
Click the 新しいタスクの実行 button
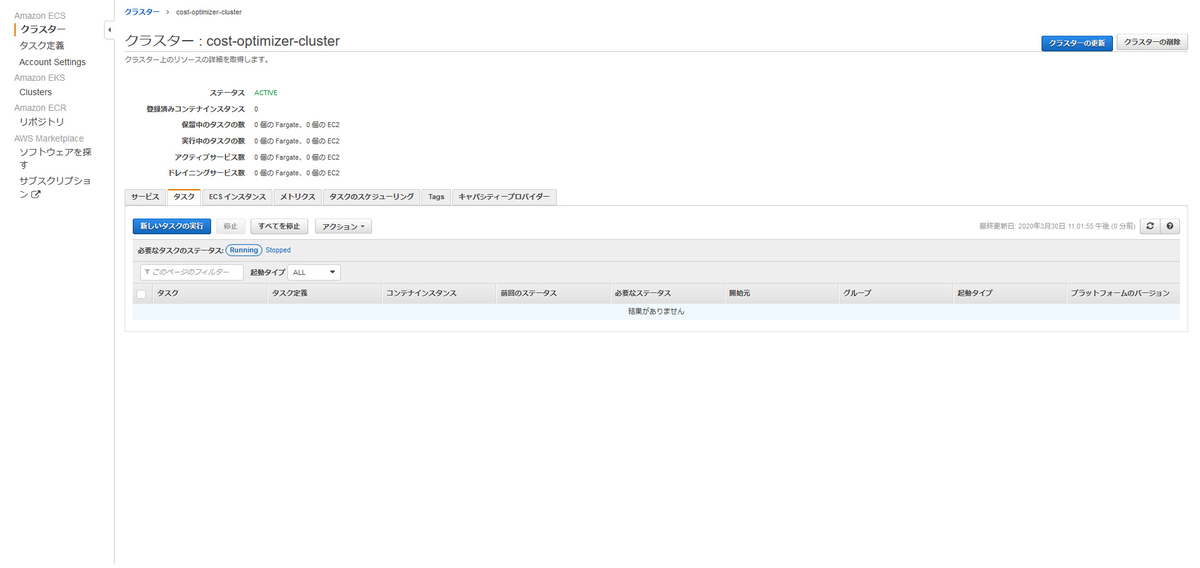click(172, 227)
